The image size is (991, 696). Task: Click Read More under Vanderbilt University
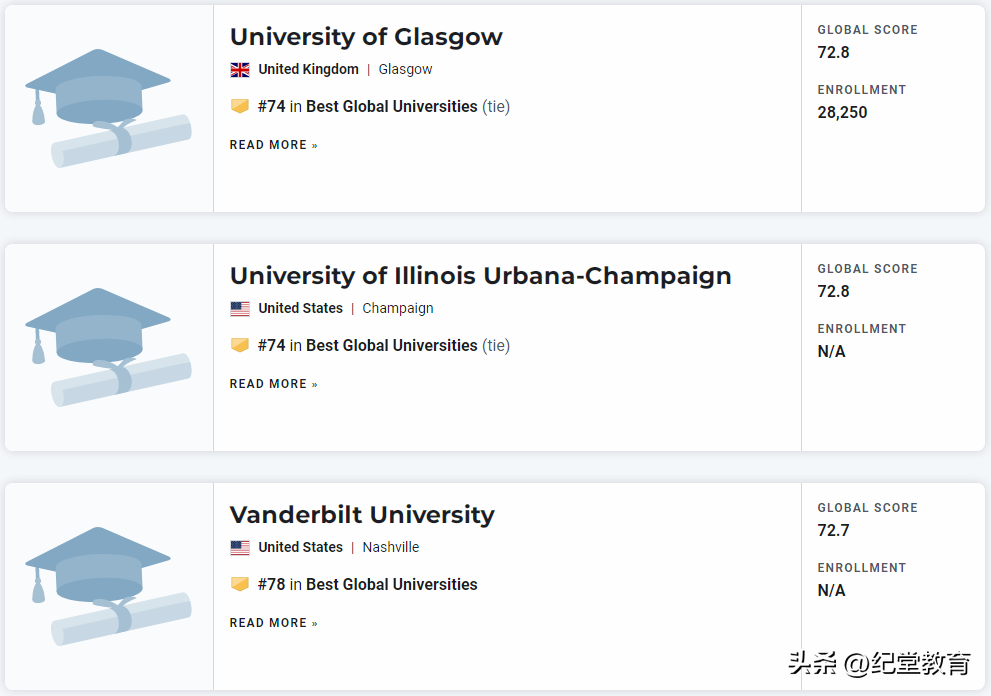point(273,623)
